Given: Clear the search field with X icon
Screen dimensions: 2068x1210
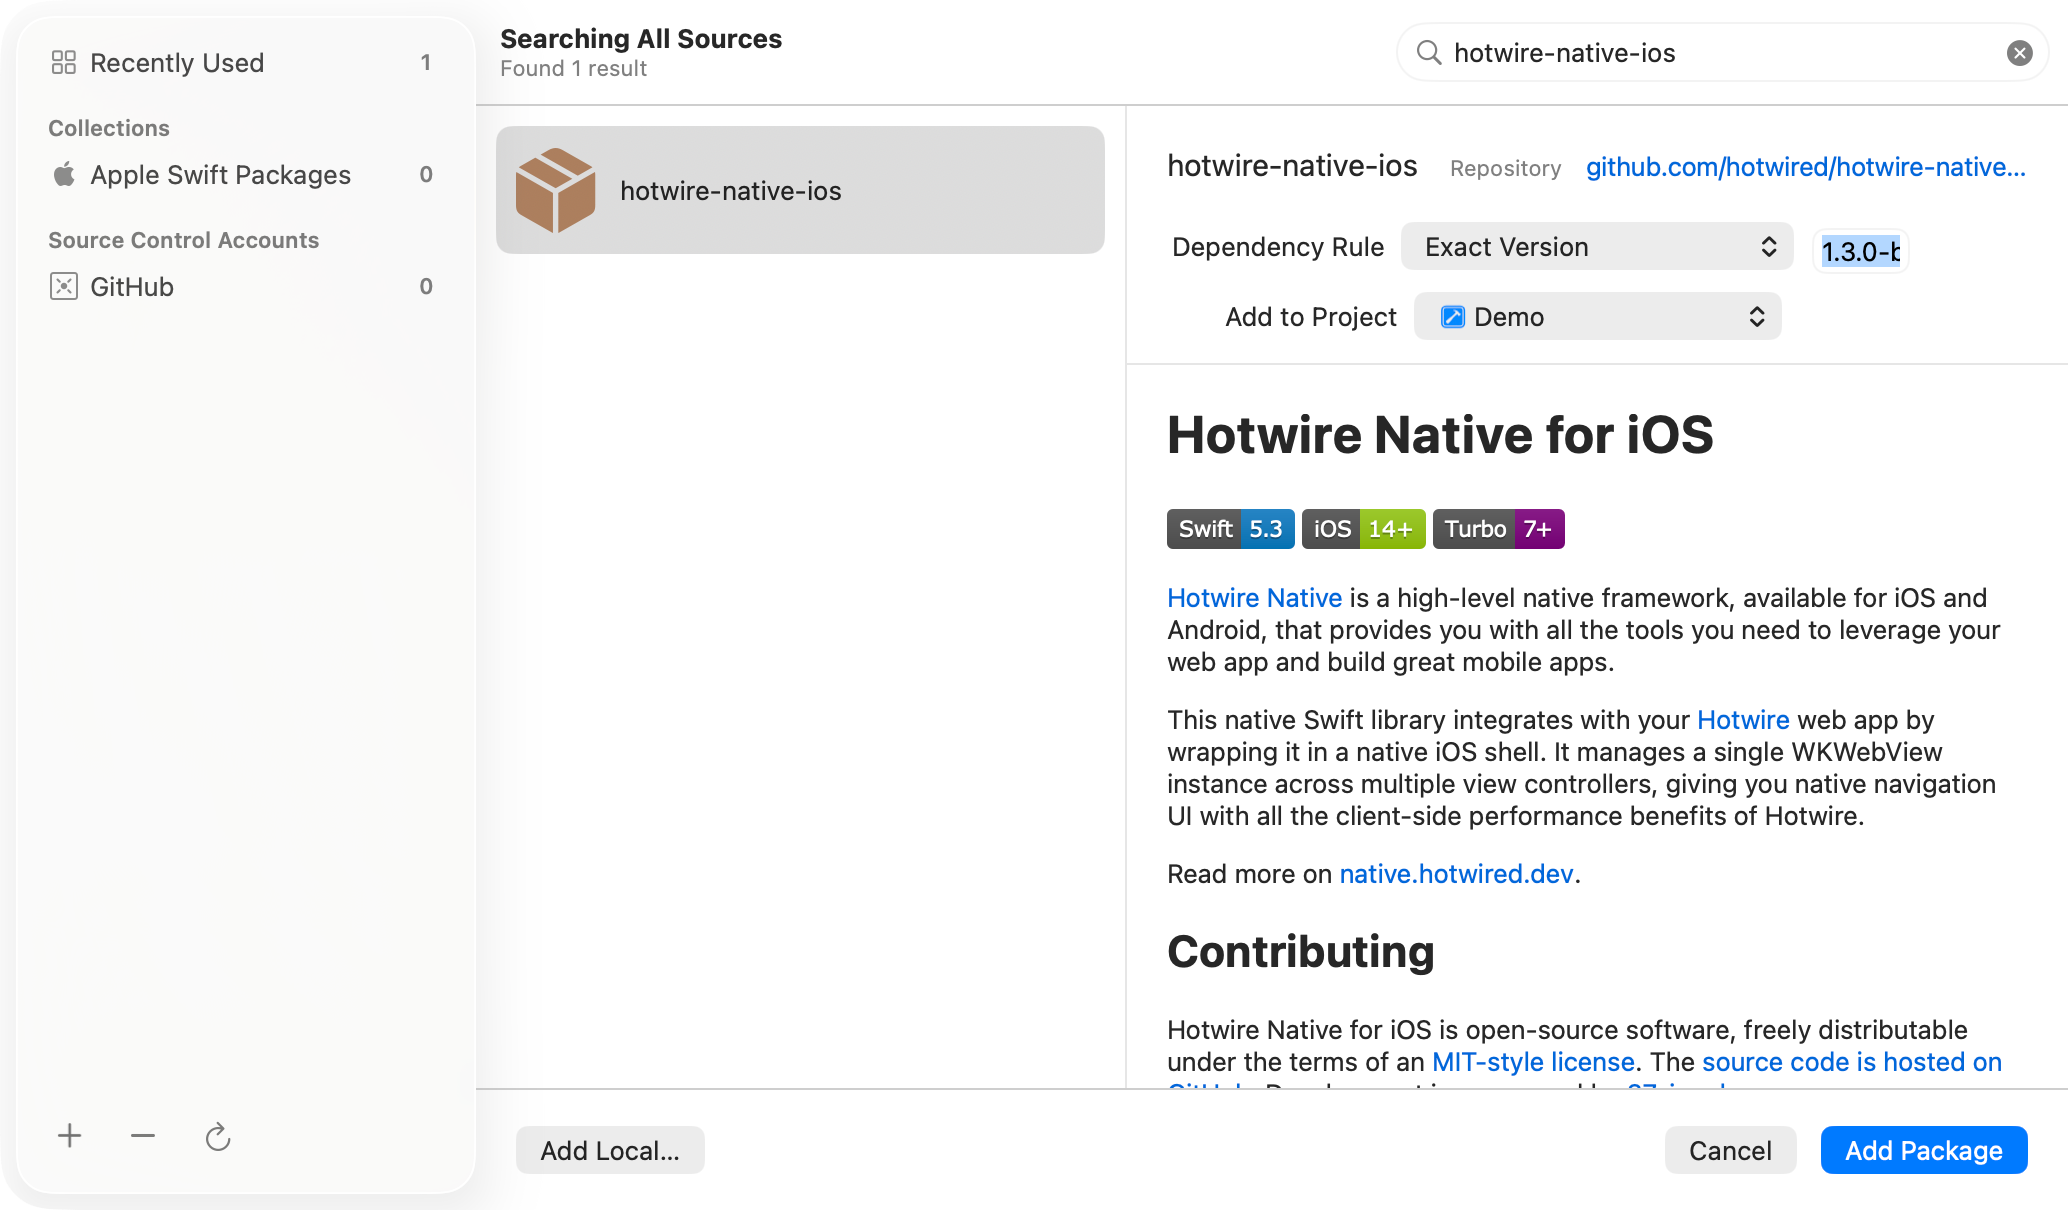Looking at the screenshot, I should [x=2019, y=53].
